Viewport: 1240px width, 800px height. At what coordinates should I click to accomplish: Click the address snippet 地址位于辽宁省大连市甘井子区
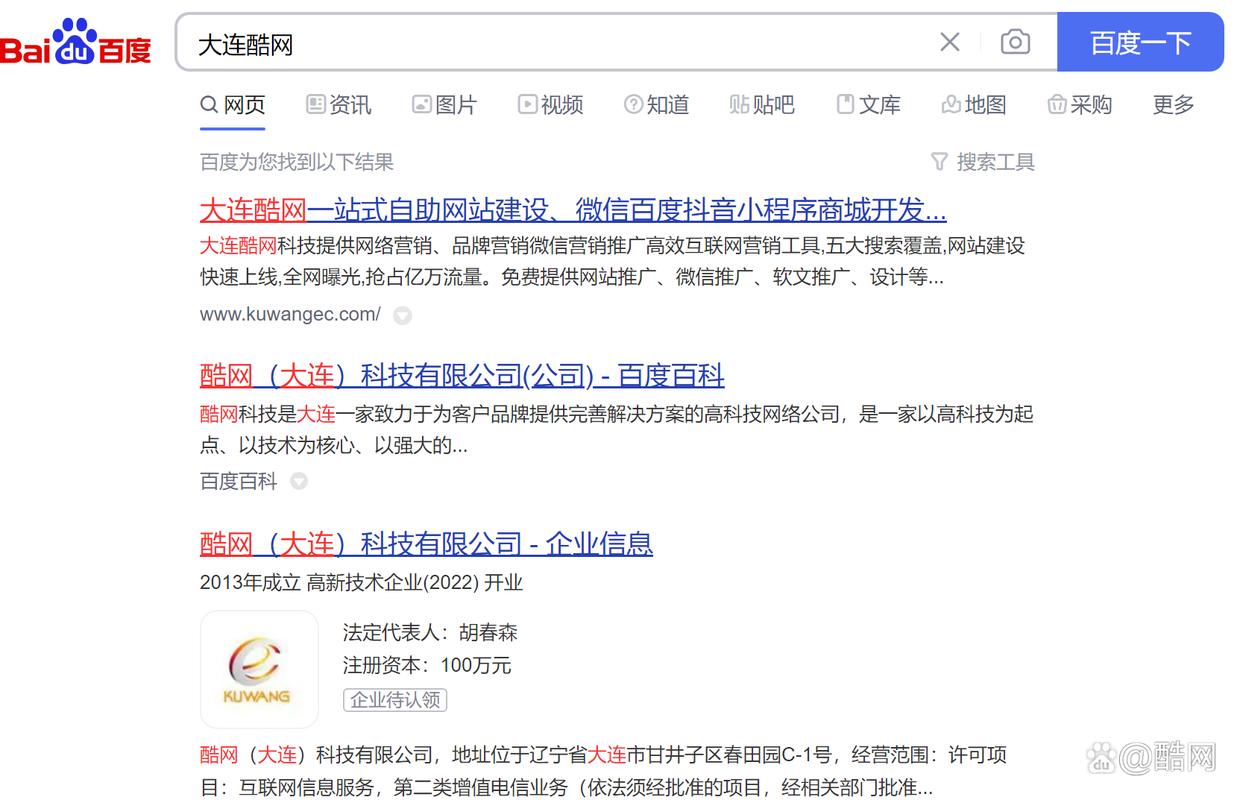(x=603, y=771)
